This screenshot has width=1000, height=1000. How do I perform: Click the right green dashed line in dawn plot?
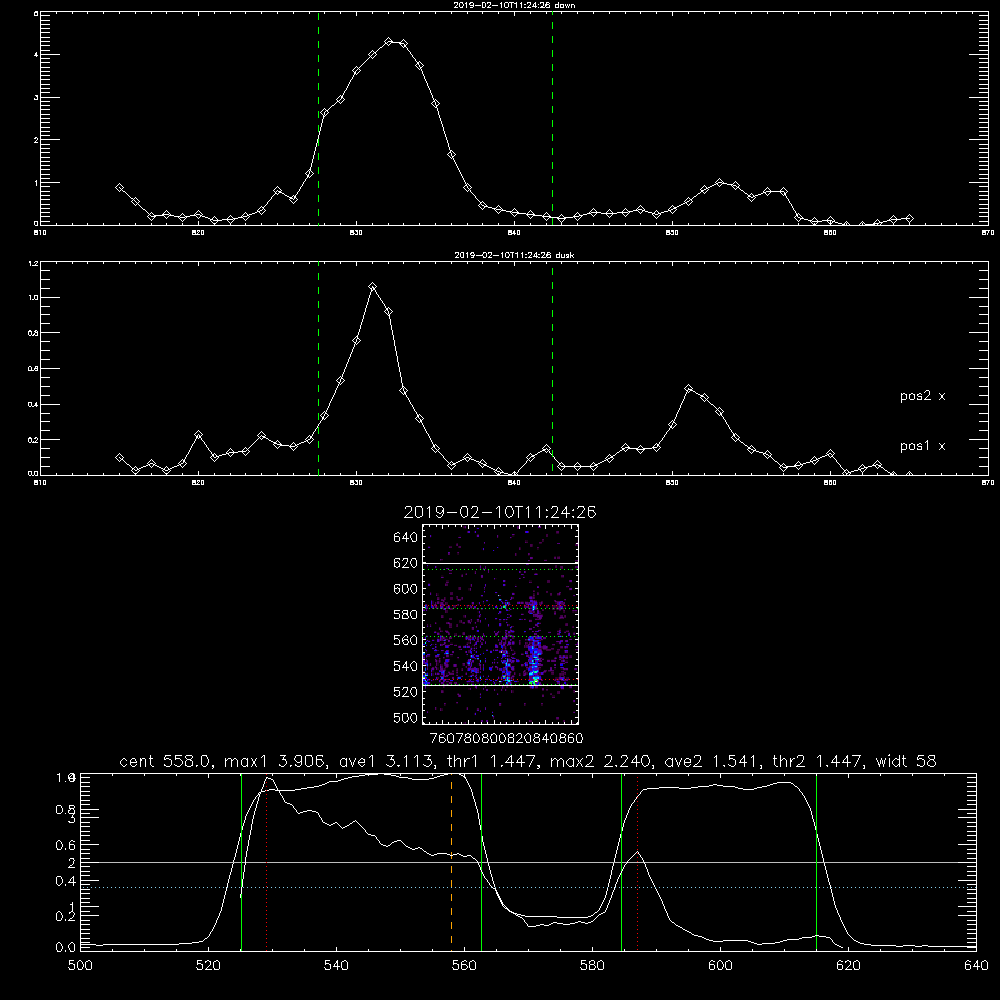[x=552, y=118]
